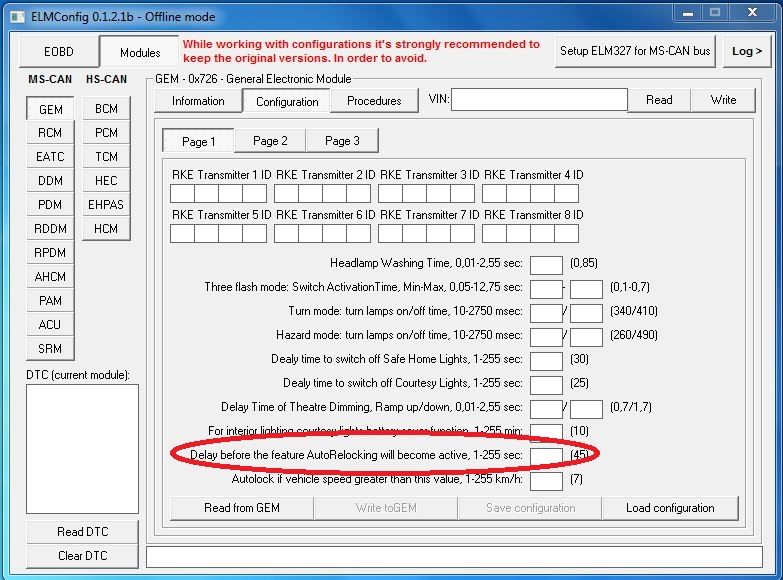Select the PDM module

(x=50, y=205)
